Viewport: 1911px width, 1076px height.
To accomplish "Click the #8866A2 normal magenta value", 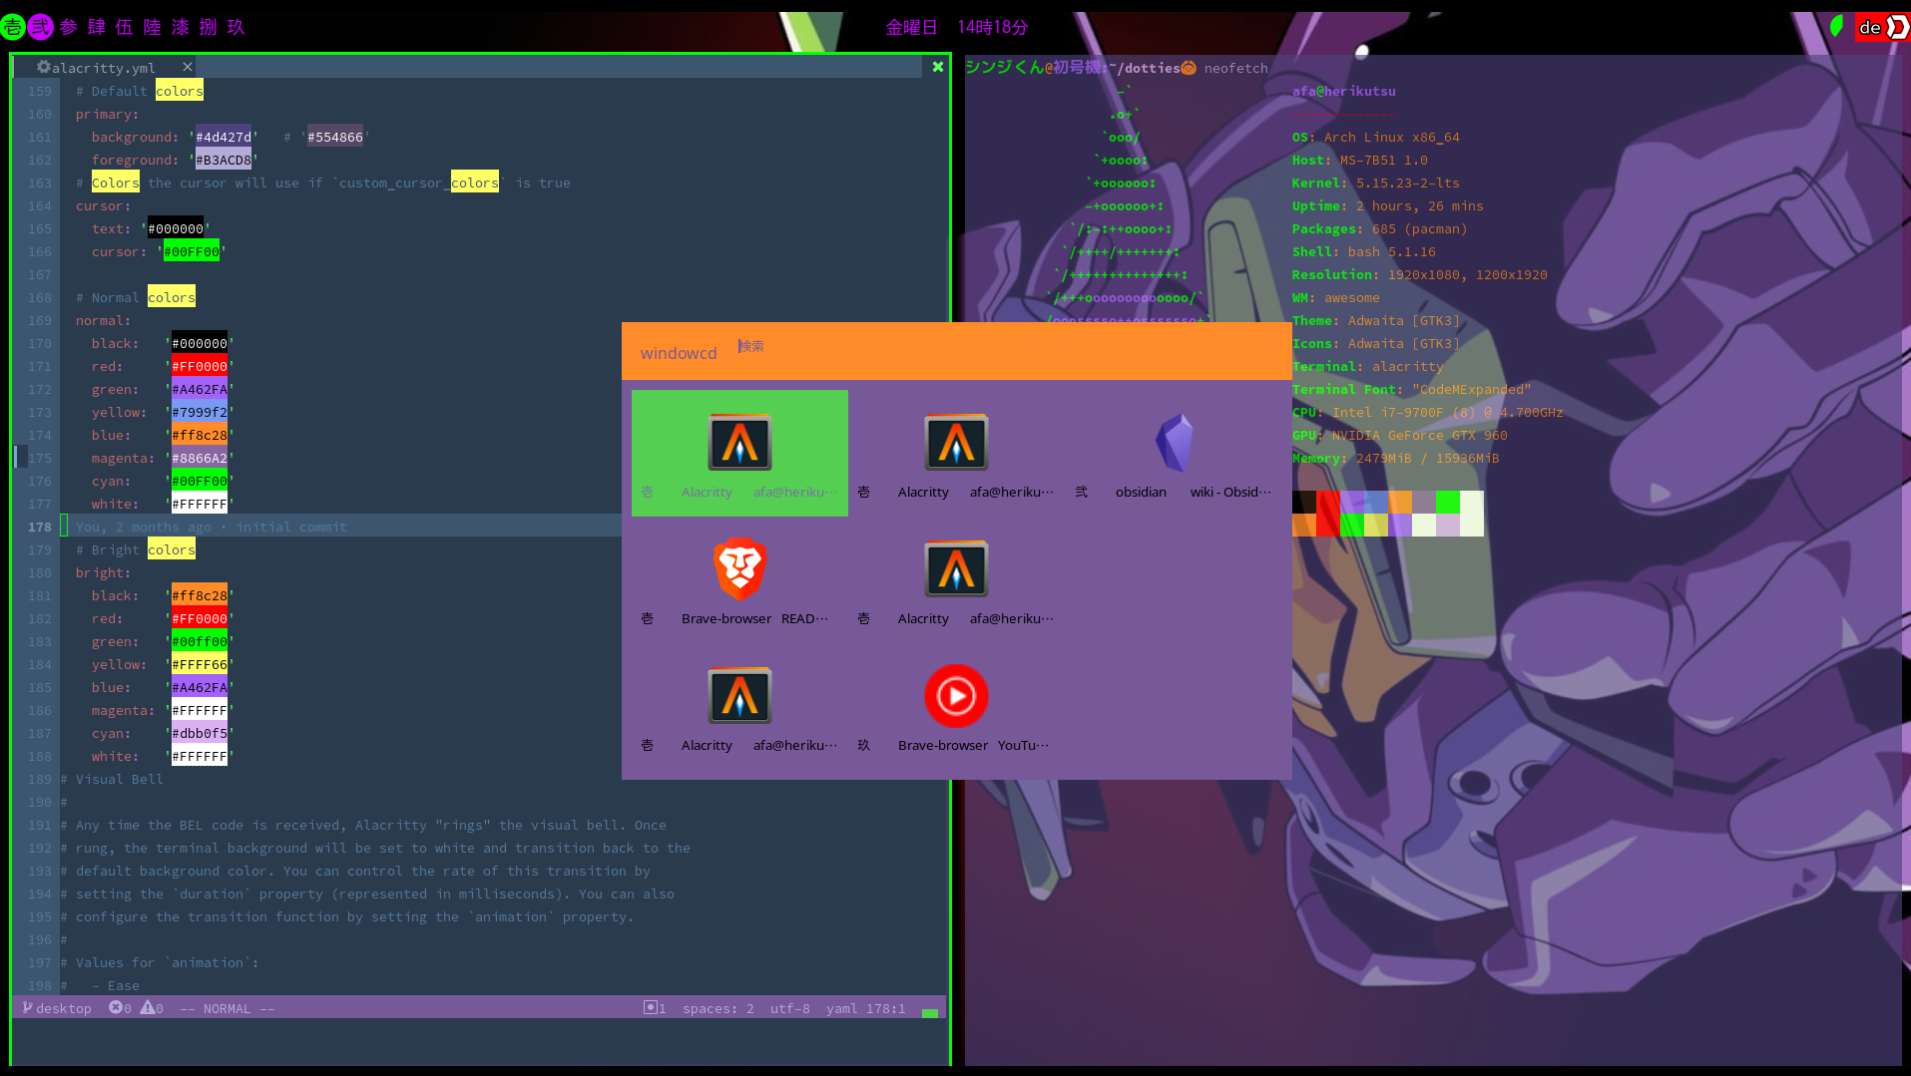I will [199, 458].
